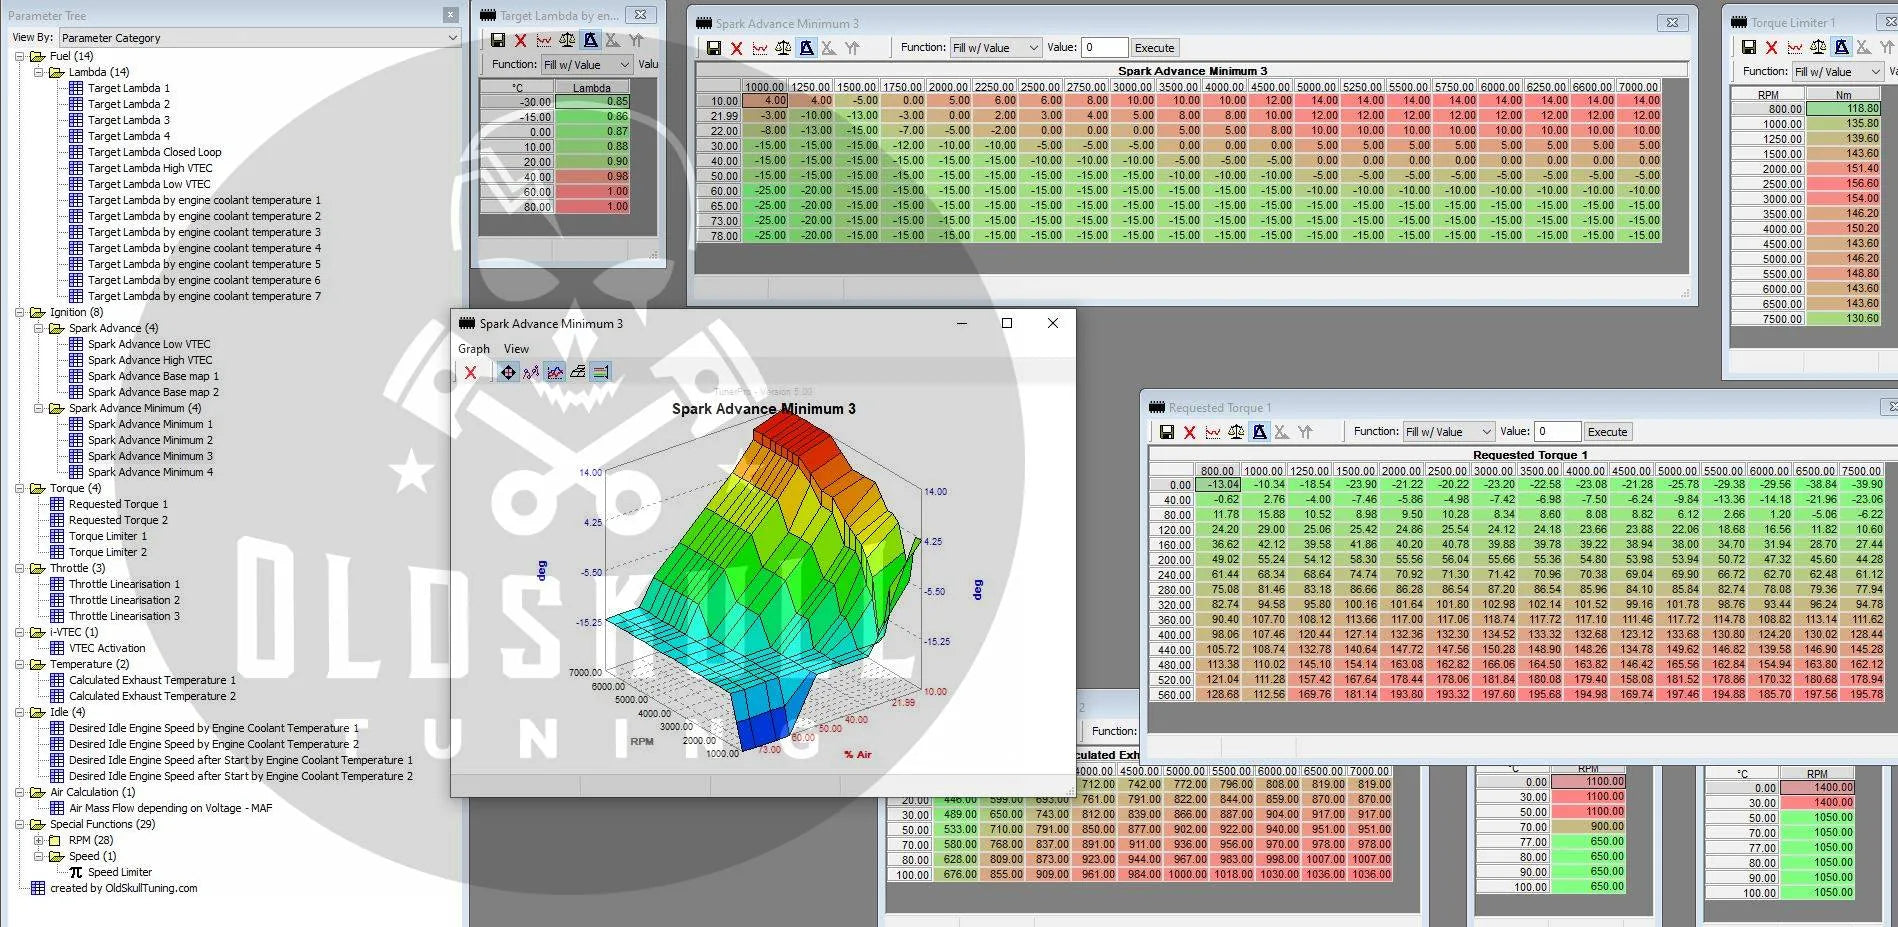
Task: Click the scales compare icon in Requested Torque 1
Action: (x=1236, y=432)
